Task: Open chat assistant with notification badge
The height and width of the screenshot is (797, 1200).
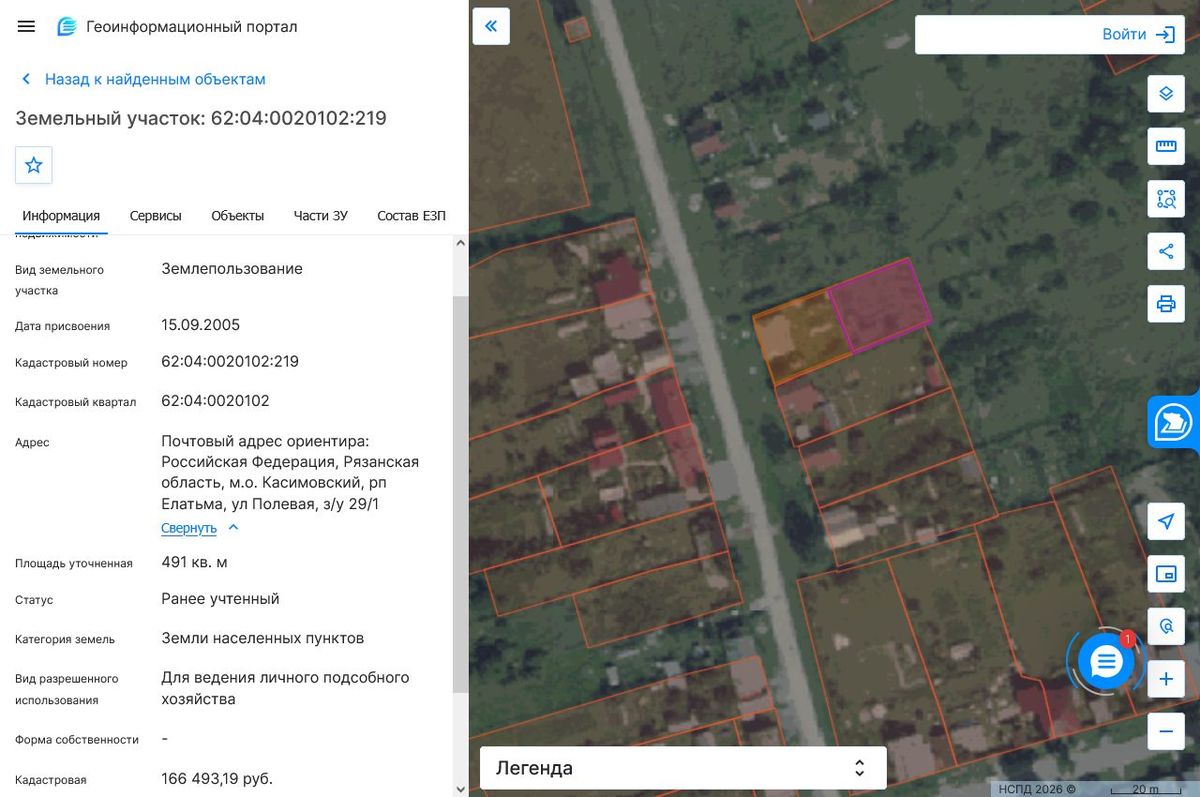Action: [1106, 661]
